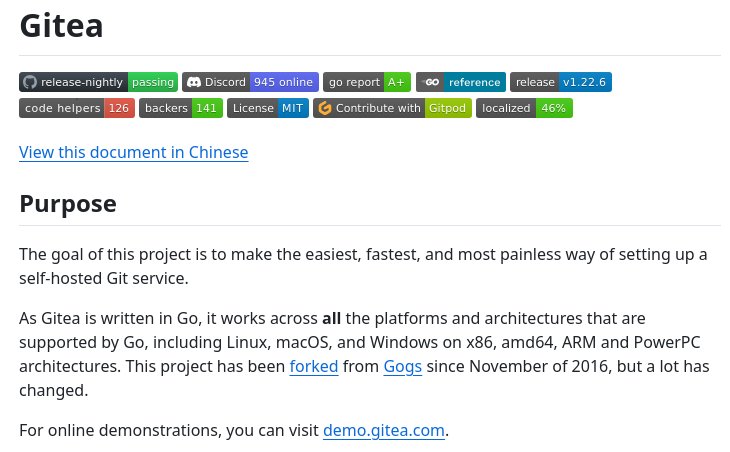The width and height of the screenshot is (730, 452).
Task: Click the GitHub logo in release-nightly badge
Action: [30, 82]
